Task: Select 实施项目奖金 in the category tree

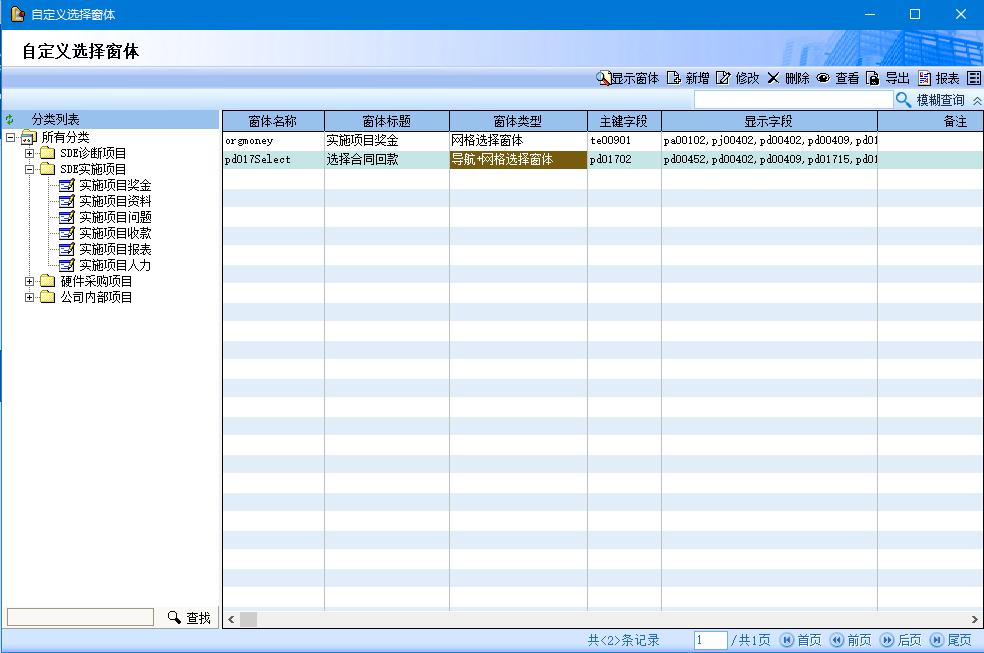Action: click(114, 185)
